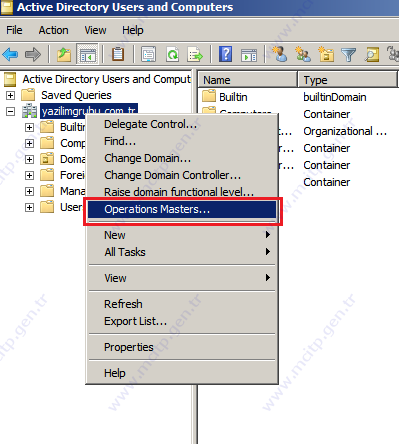Open the New submenu

tap(182, 235)
